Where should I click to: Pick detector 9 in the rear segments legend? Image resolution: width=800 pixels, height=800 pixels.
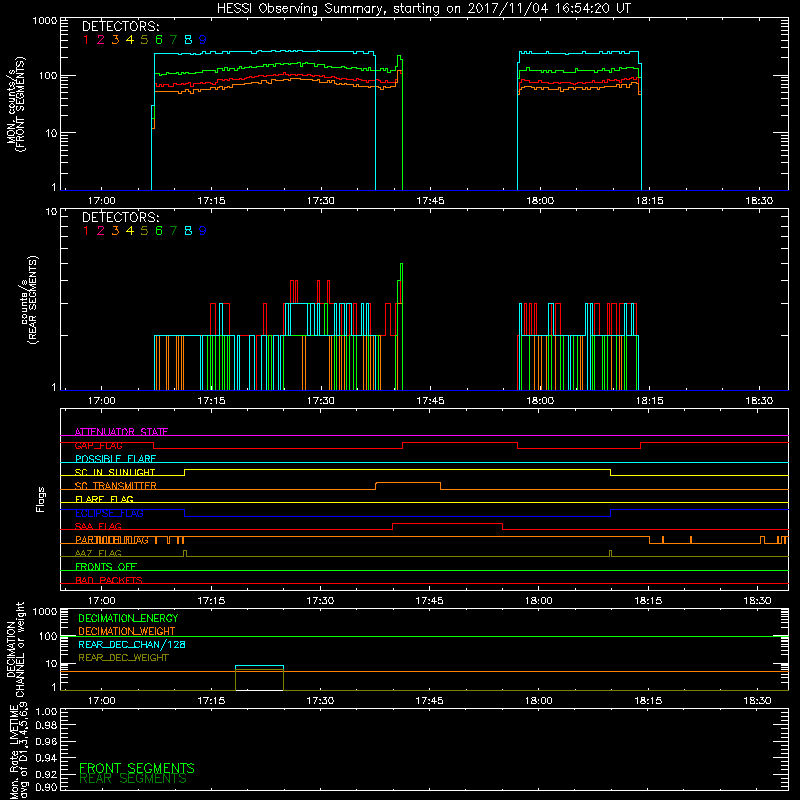[203, 231]
